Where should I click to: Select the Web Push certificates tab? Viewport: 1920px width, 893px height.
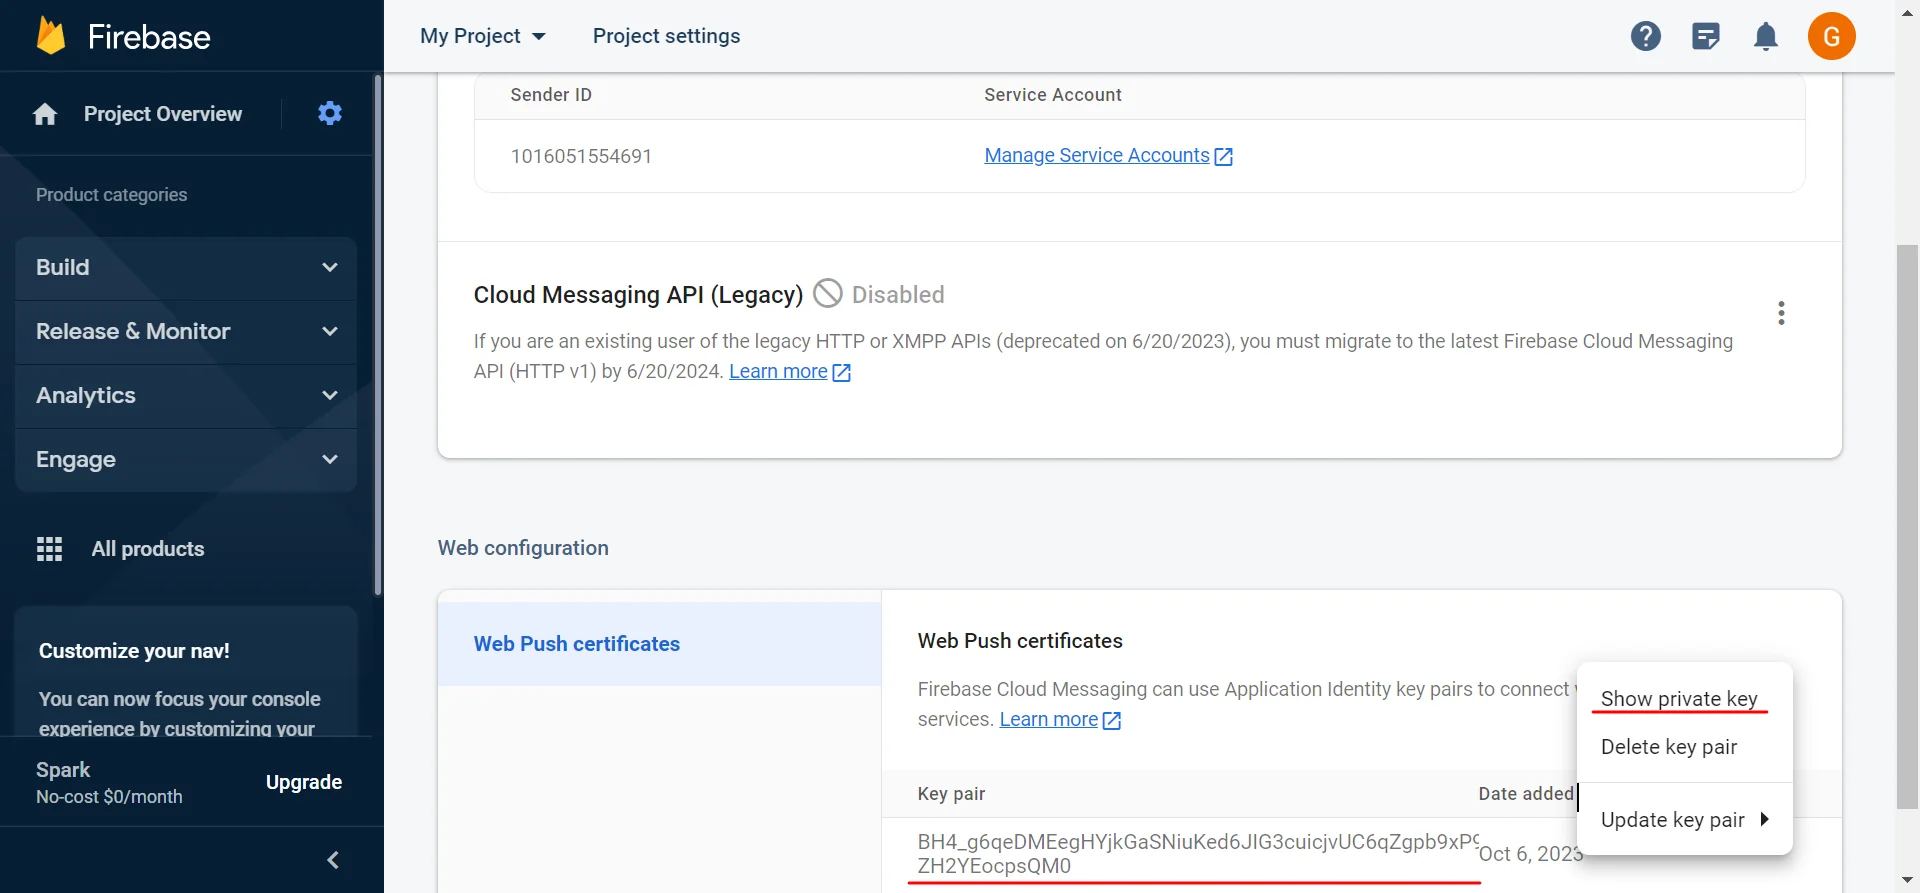(660, 644)
